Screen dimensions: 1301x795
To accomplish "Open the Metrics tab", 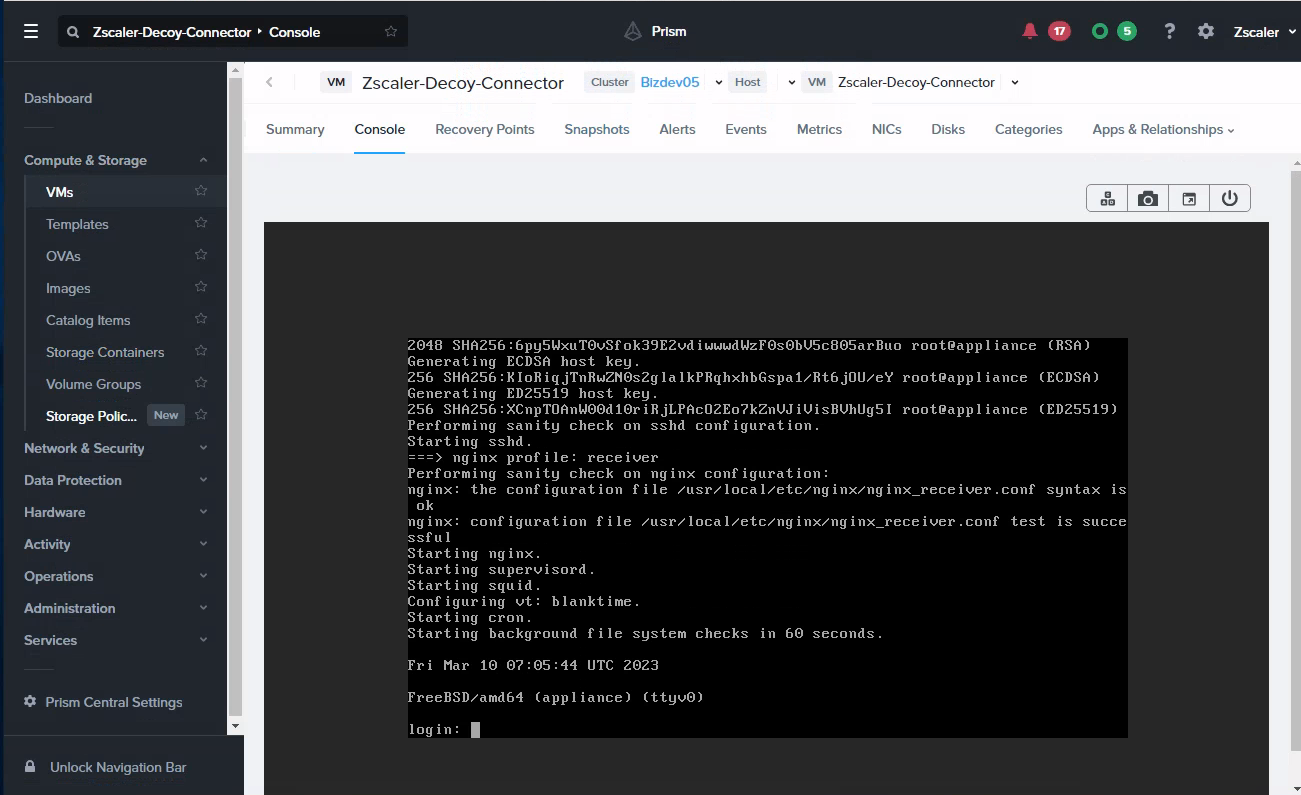I will click(x=819, y=129).
